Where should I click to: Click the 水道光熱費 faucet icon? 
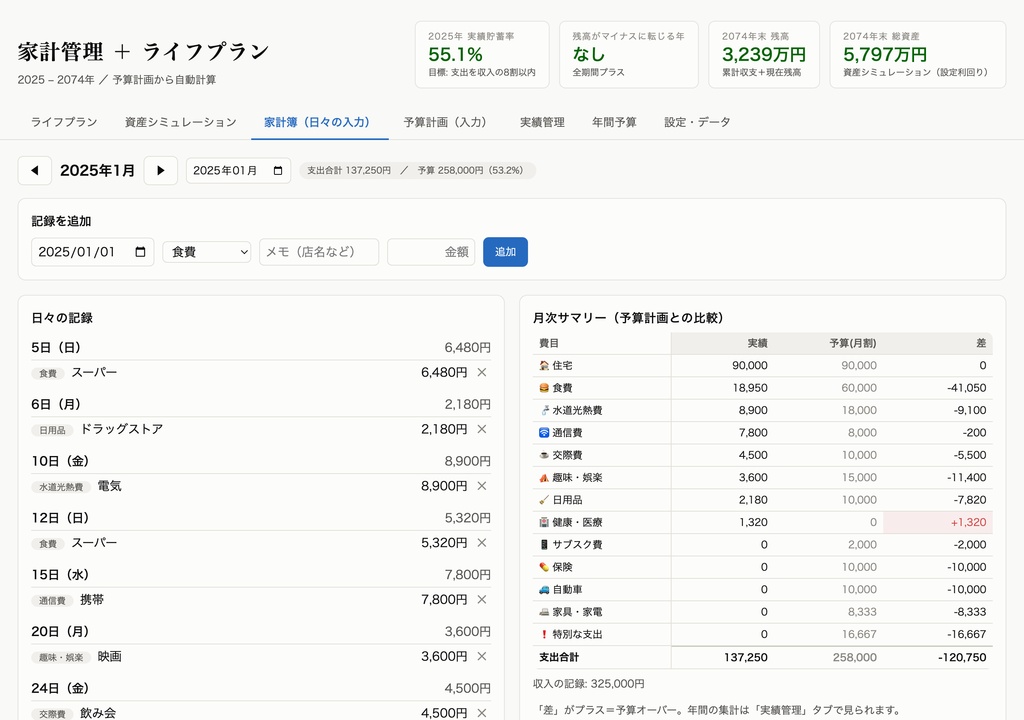(x=544, y=410)
